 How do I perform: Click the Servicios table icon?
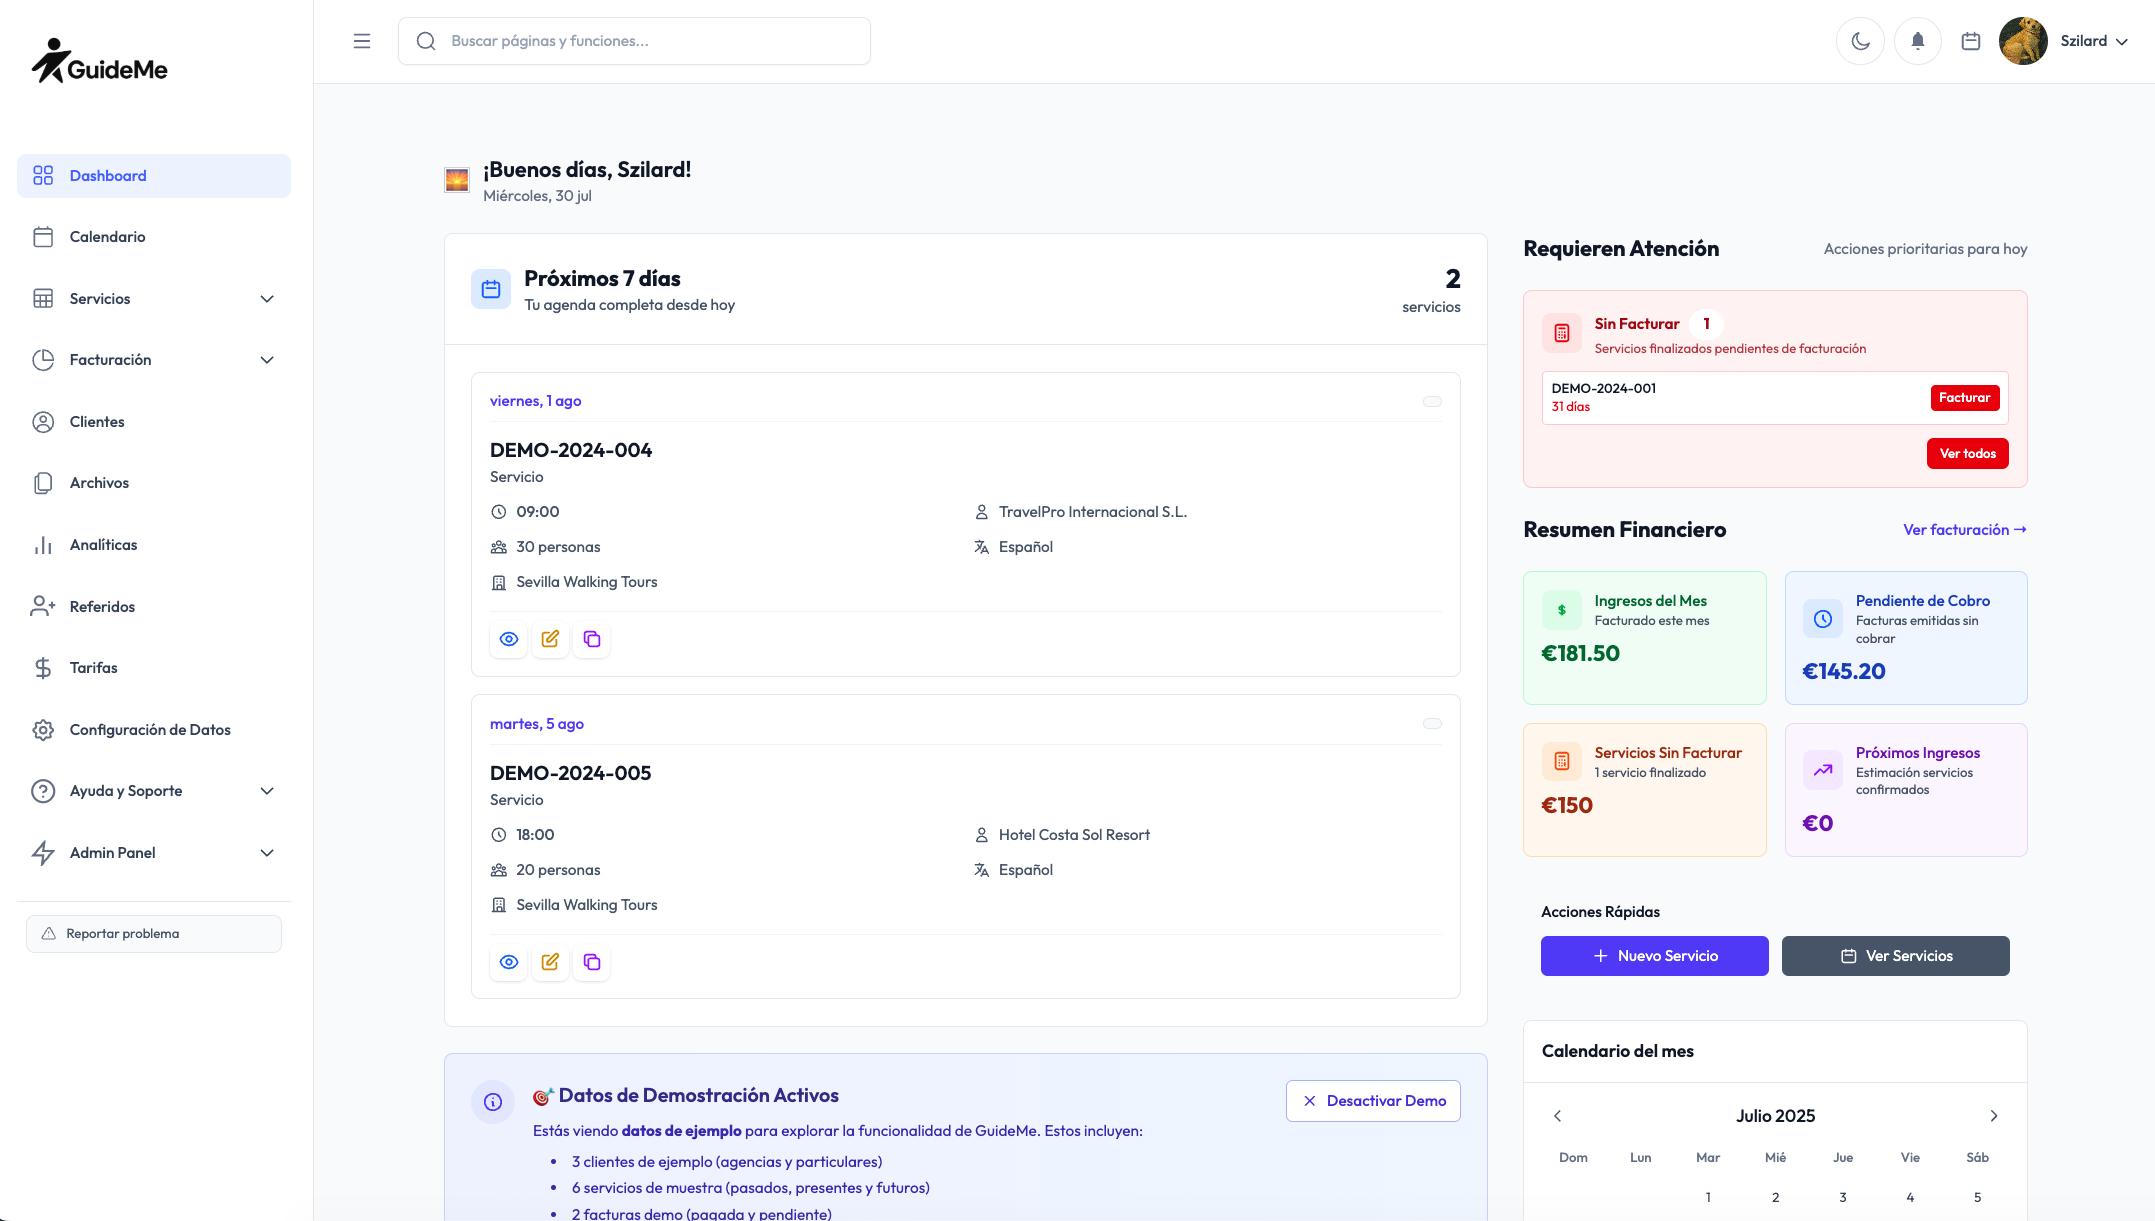(x=43, y=299)
